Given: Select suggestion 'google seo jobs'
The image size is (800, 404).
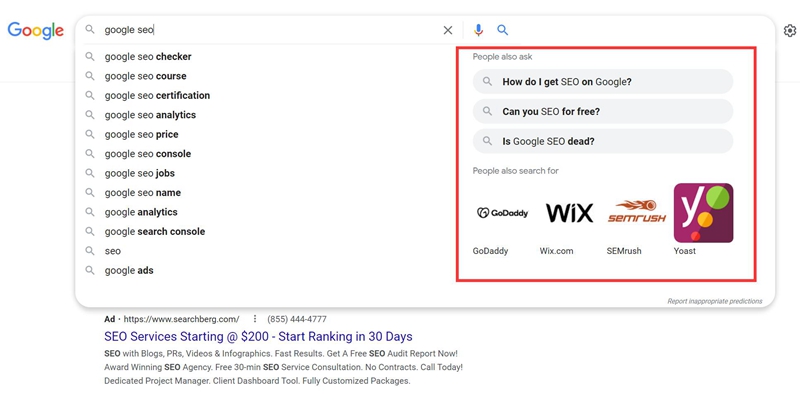Looking at the screenshot, I should click(140, 173).
